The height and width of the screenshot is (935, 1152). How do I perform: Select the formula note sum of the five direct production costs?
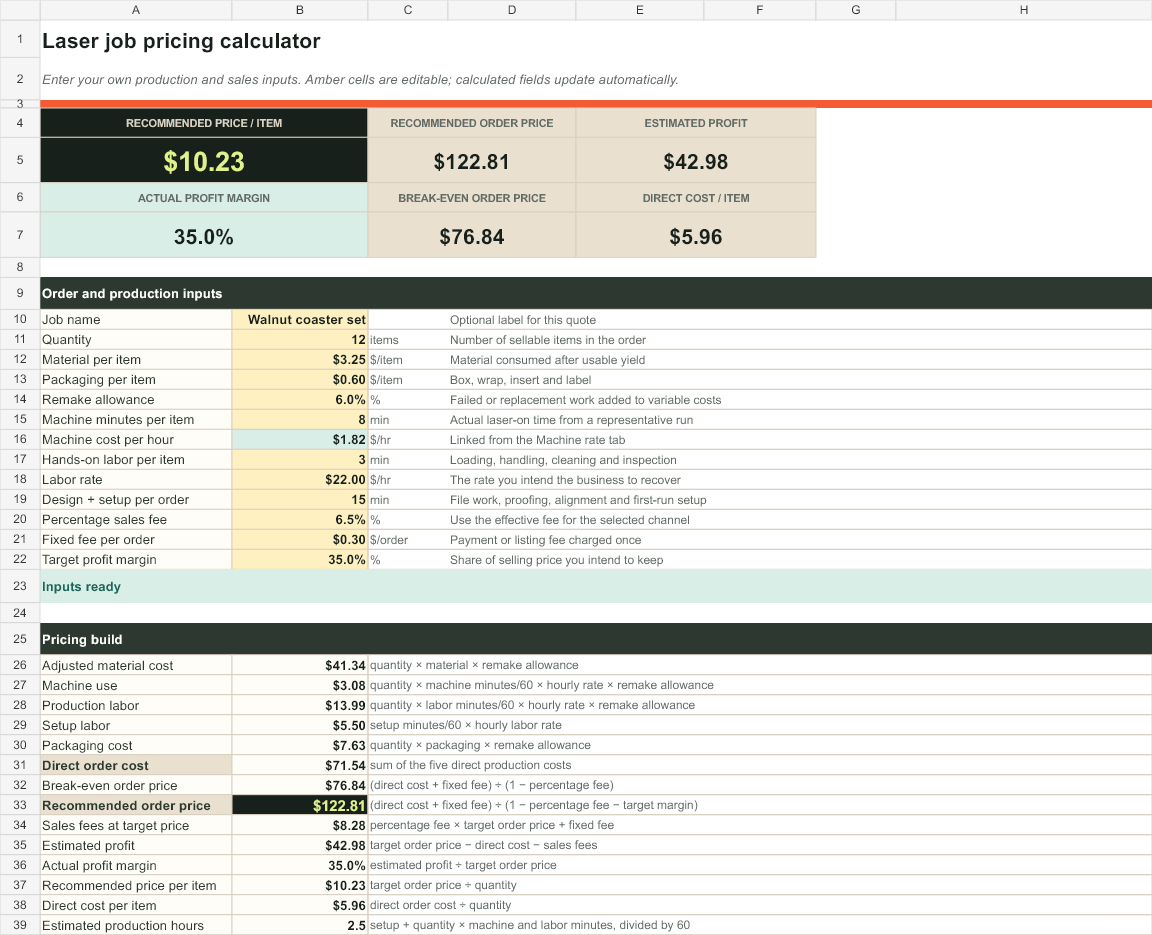pos(470,765)
